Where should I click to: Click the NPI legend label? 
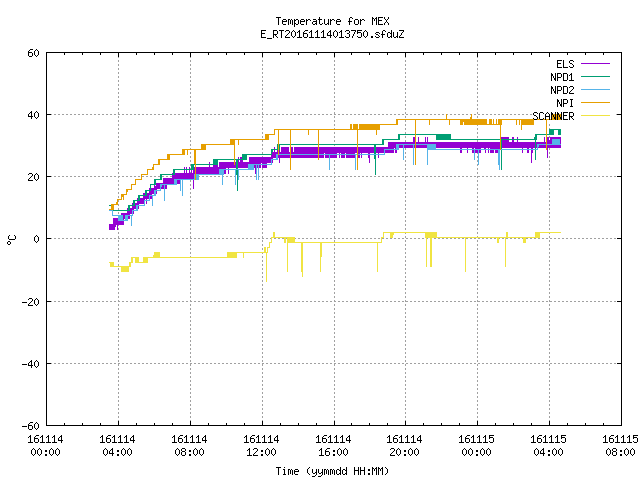coord(565,103)
